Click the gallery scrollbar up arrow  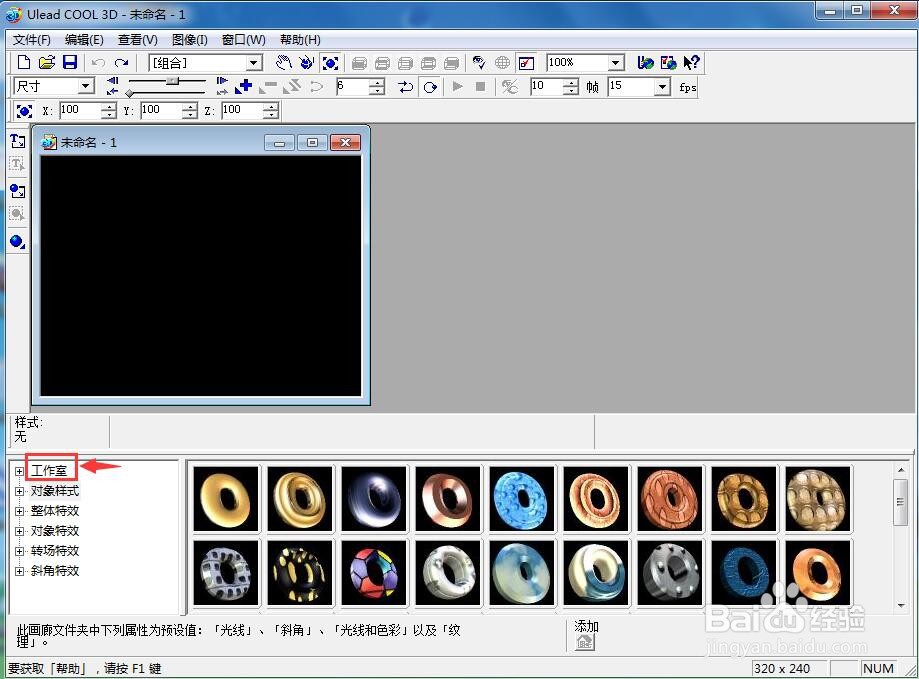(x=901, y=470)
